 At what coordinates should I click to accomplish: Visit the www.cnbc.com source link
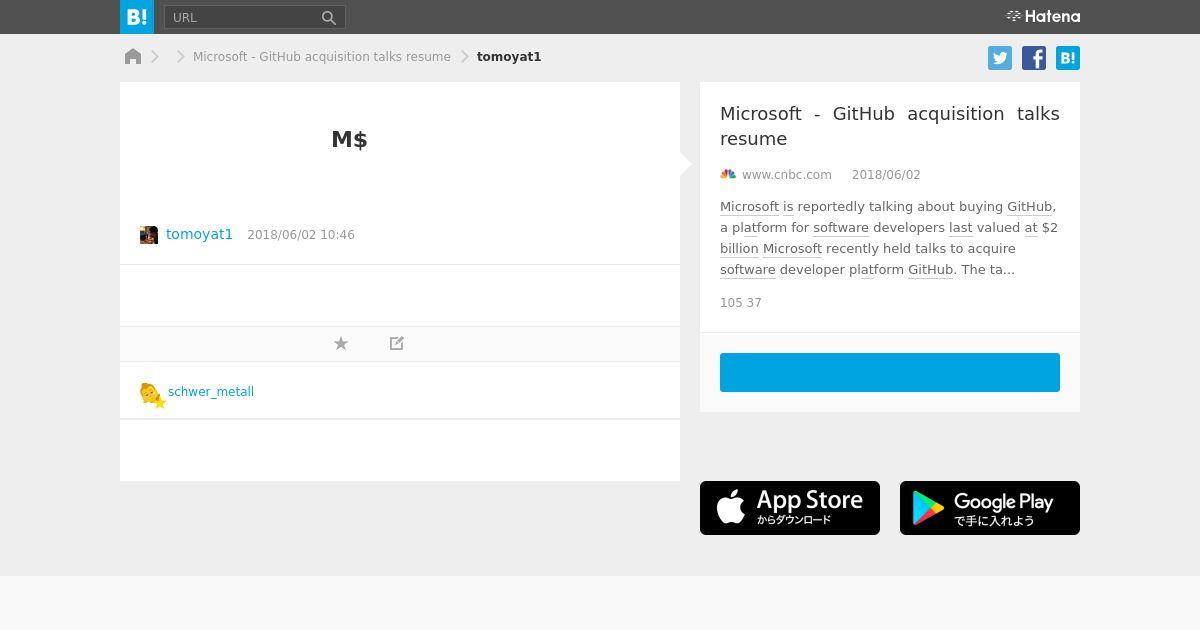pyautogui.click(x=787, y=175)
